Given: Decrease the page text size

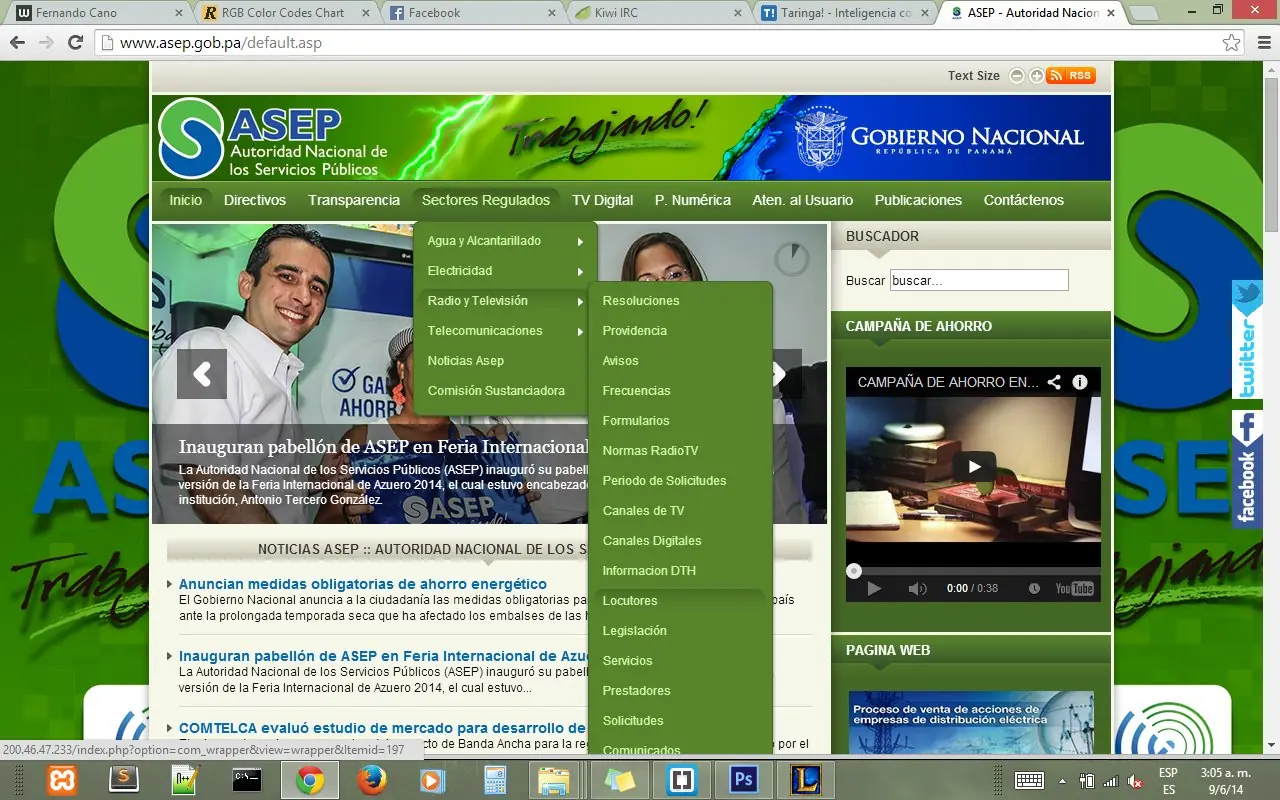Looking at the screenshot, I should click(1017, 76).
